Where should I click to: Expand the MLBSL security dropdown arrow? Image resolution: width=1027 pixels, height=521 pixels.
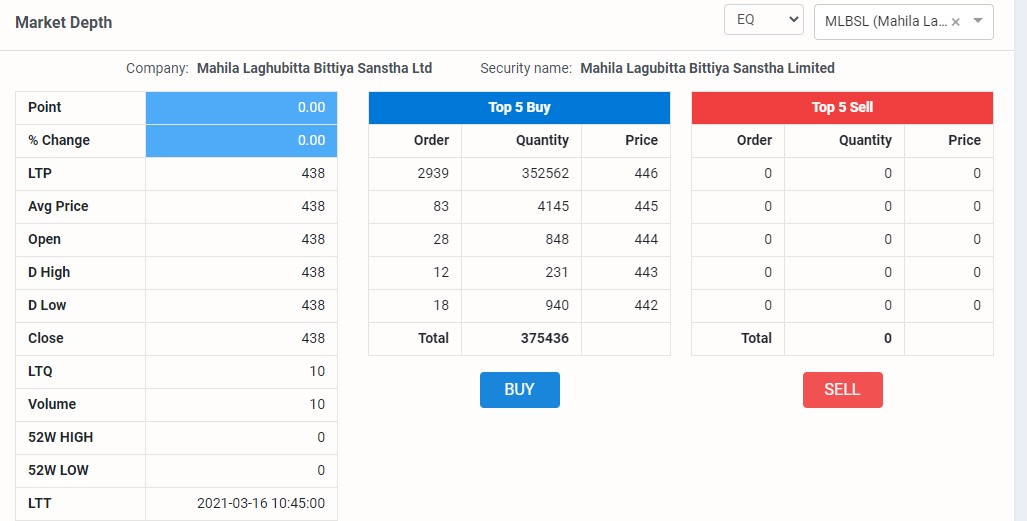click(x=978, y=21)
